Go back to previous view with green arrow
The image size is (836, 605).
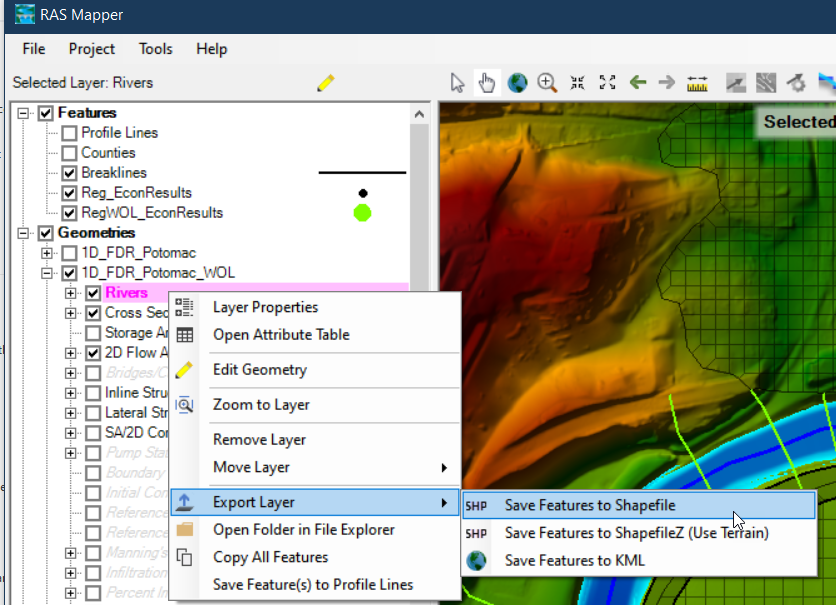pyautogui.click(x=637, y=83)
